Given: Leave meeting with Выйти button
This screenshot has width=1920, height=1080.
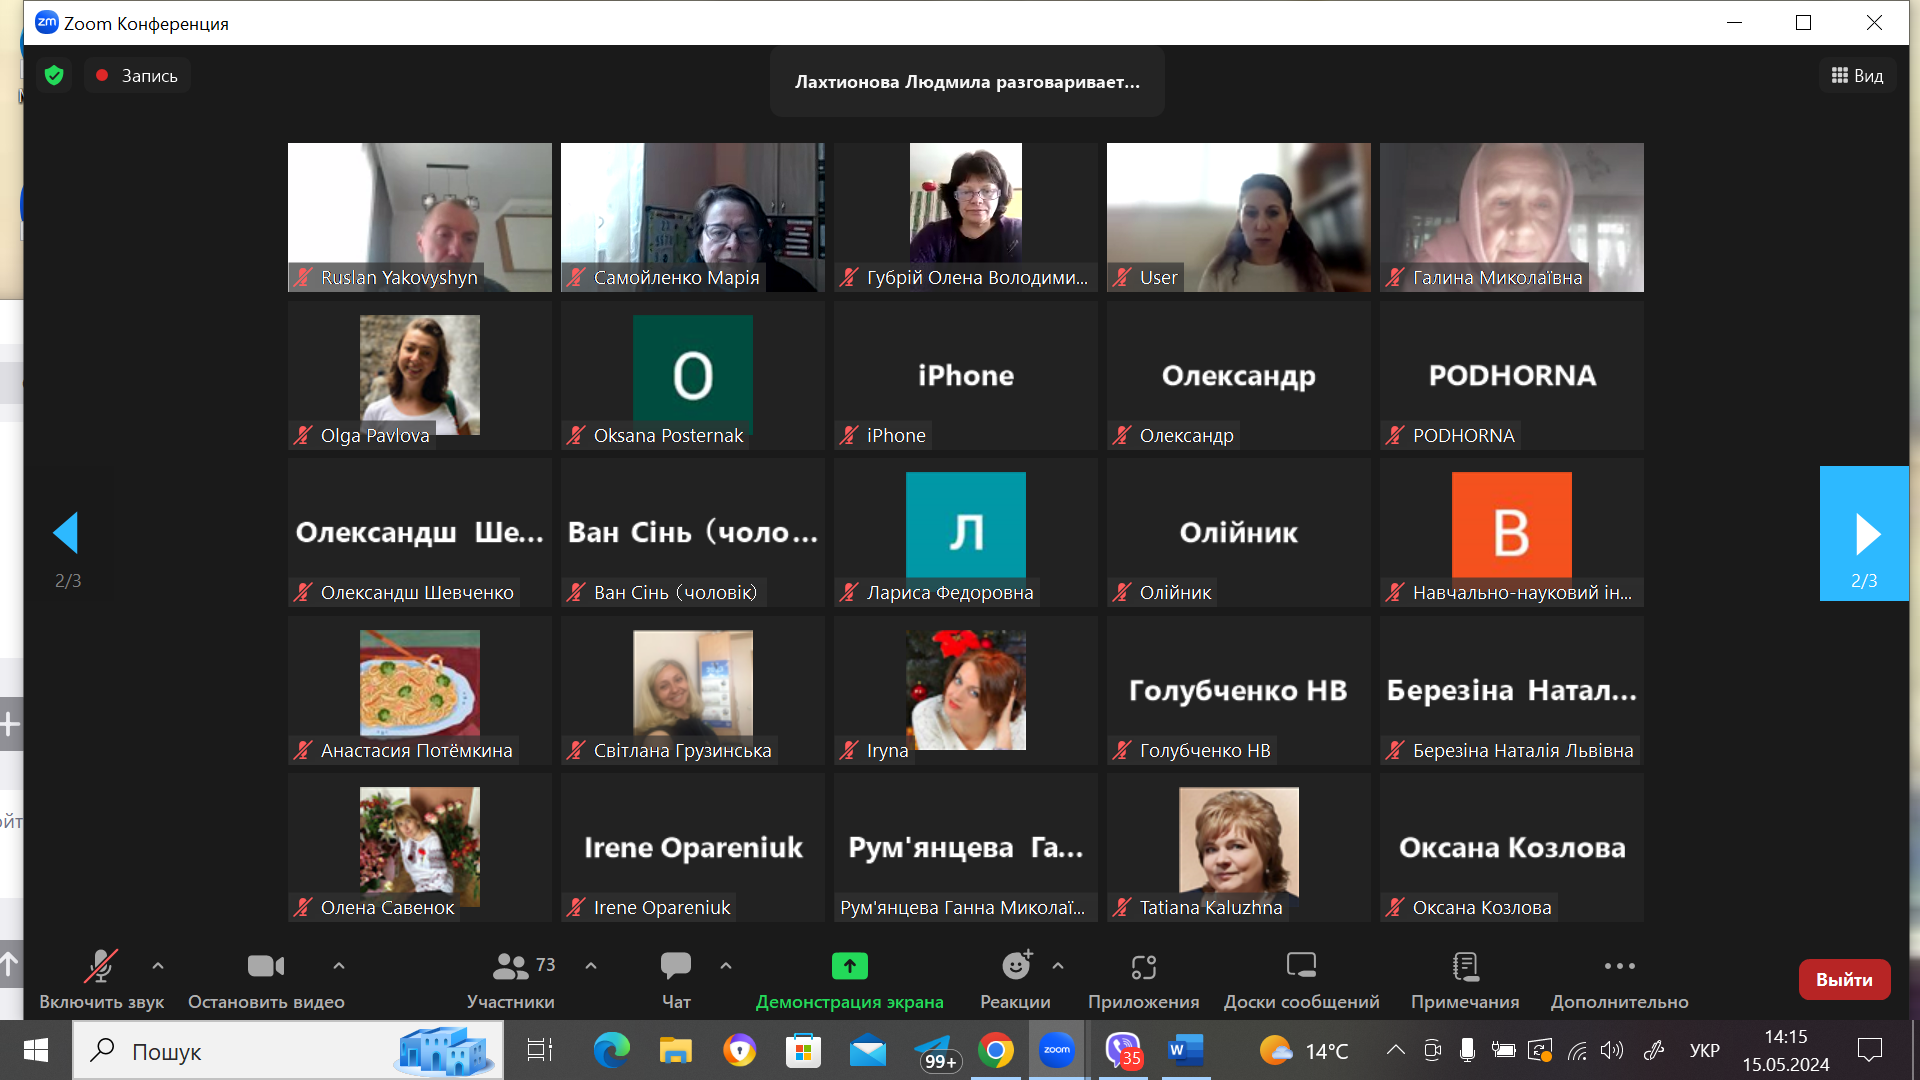Looking at the screenshot, I should (1844, 980).
